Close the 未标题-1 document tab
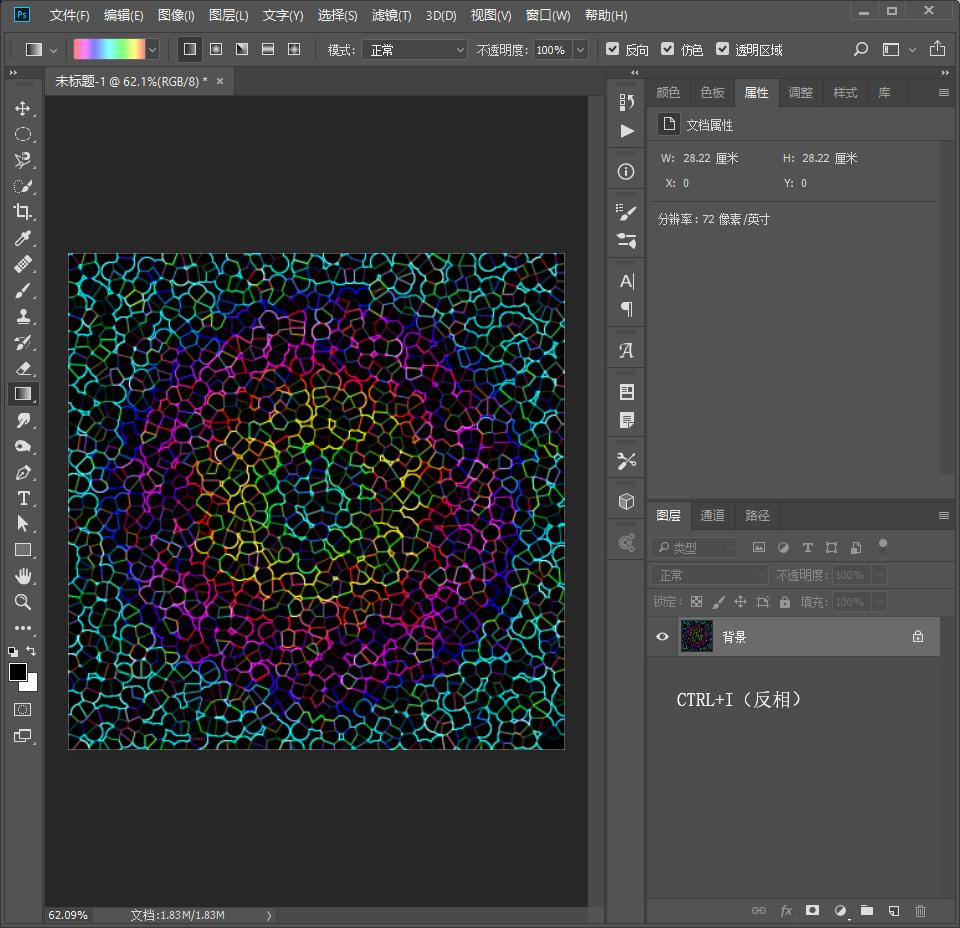Screen dimensions: 960x928 pos(220,81)
